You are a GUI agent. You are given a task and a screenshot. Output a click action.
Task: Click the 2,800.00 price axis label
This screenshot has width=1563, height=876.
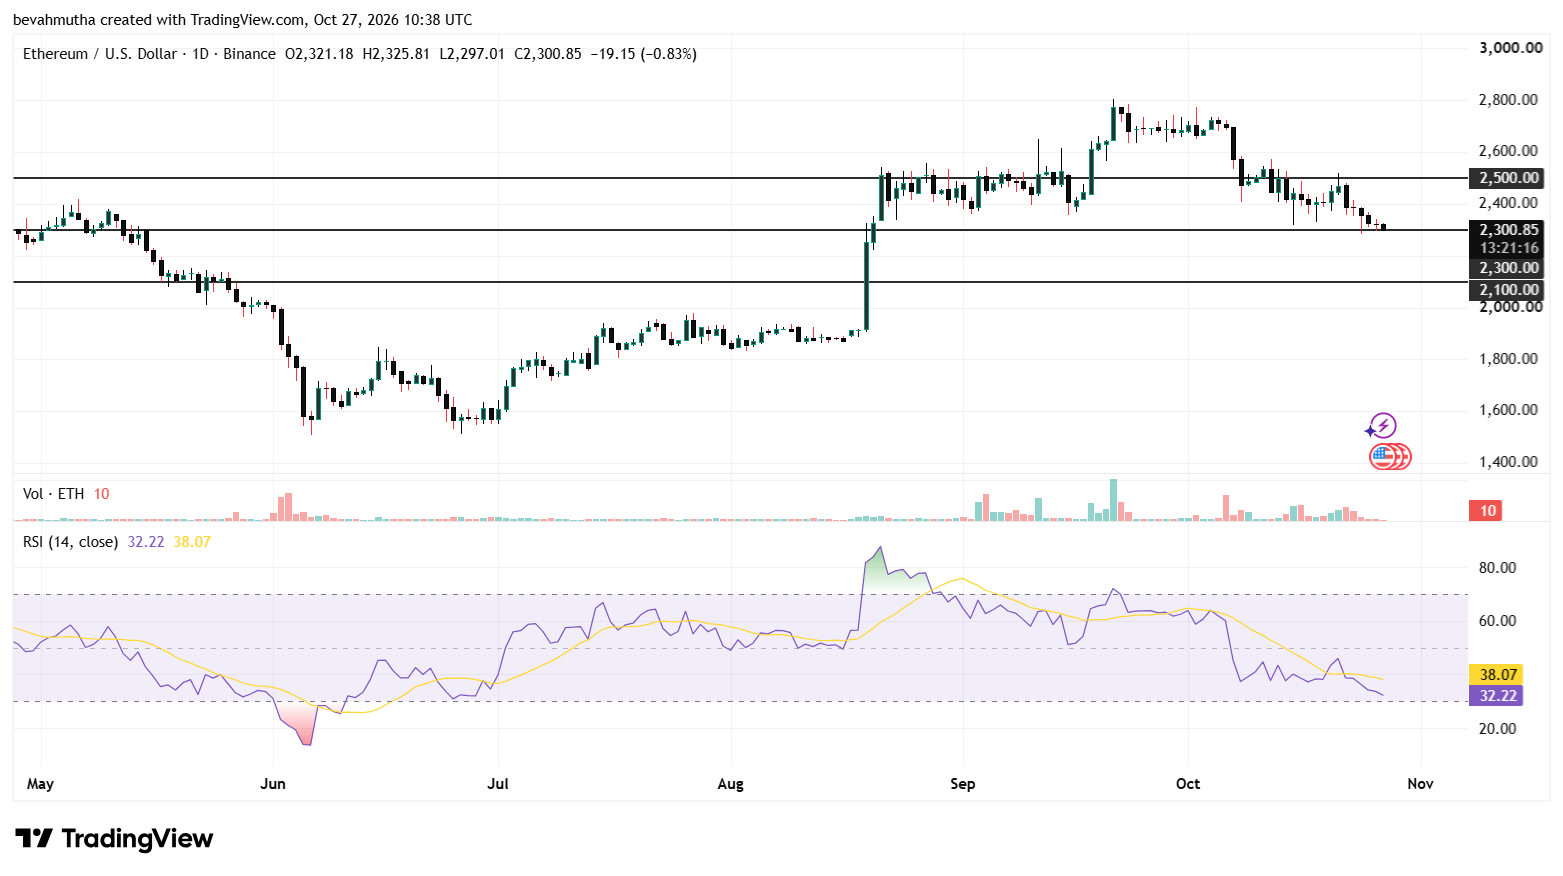click(x=1509, y=100)
